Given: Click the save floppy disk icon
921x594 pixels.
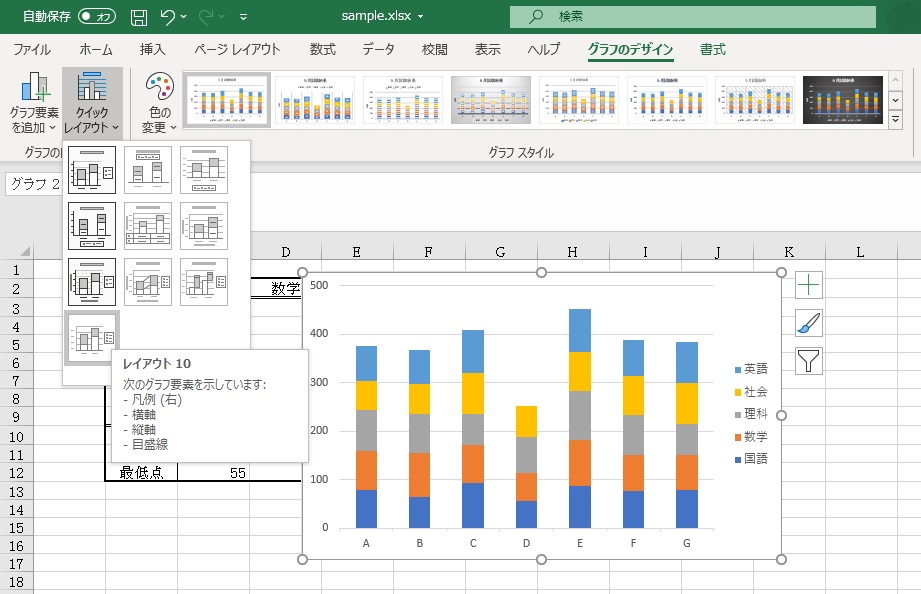Looking at the screenshot, I should (x=139, y=17).
